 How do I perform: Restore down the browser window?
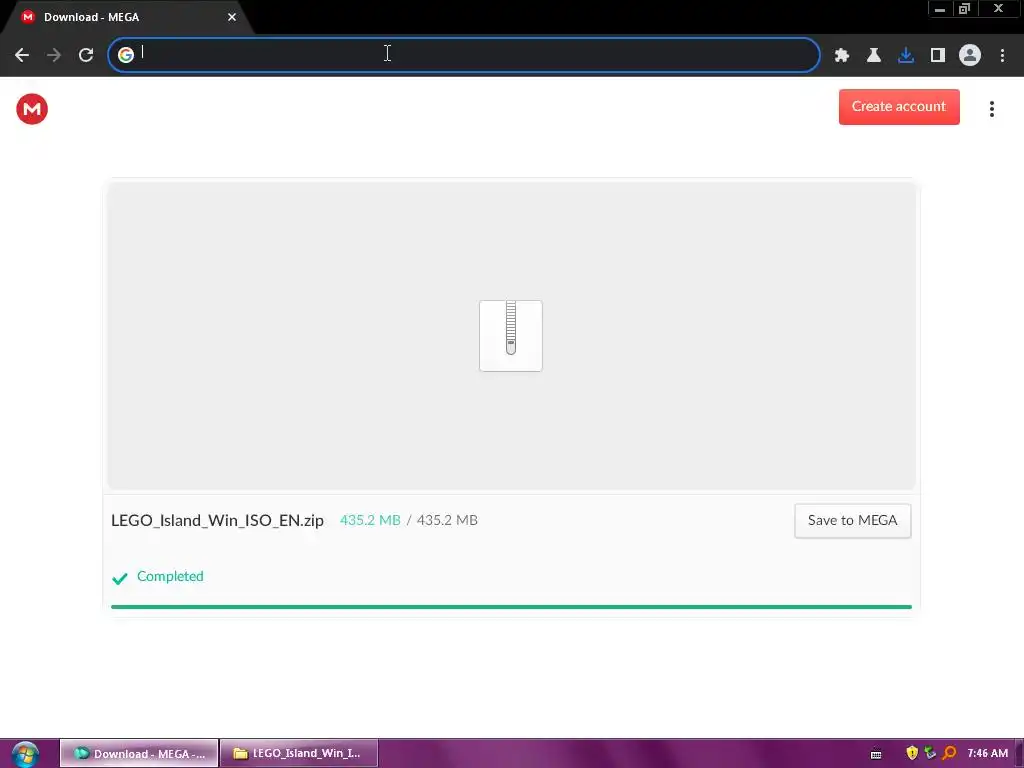pyautogui.click(x=965, y=9)
